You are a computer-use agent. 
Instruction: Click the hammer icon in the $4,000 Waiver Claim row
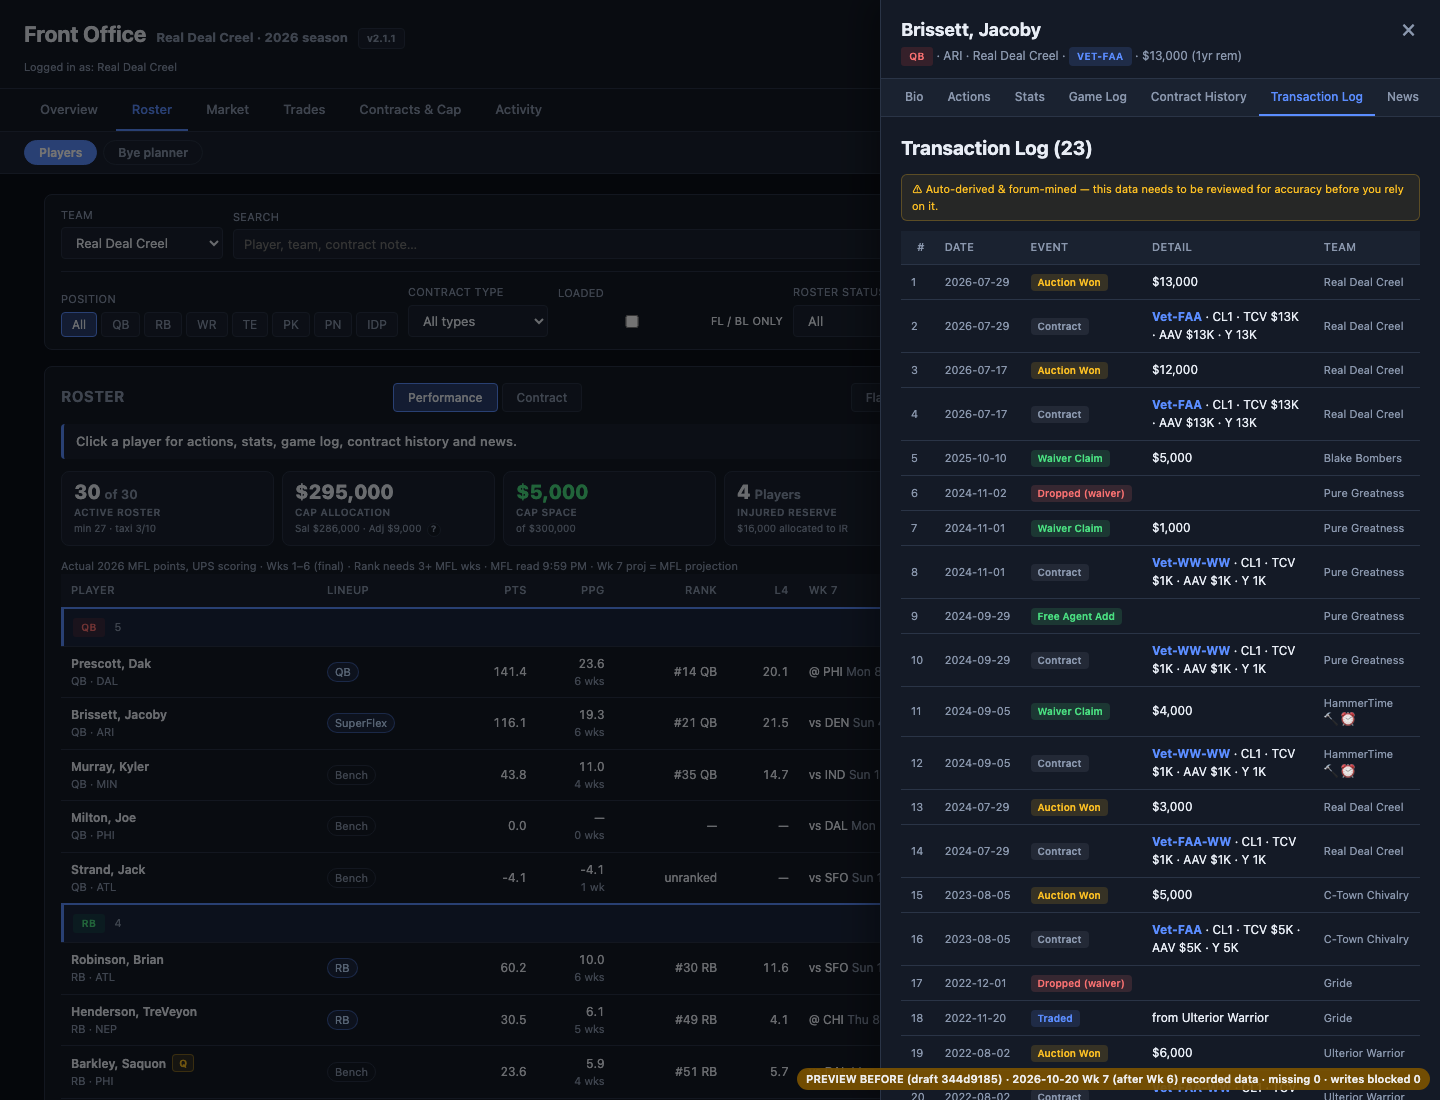[x=1329, y=717]
